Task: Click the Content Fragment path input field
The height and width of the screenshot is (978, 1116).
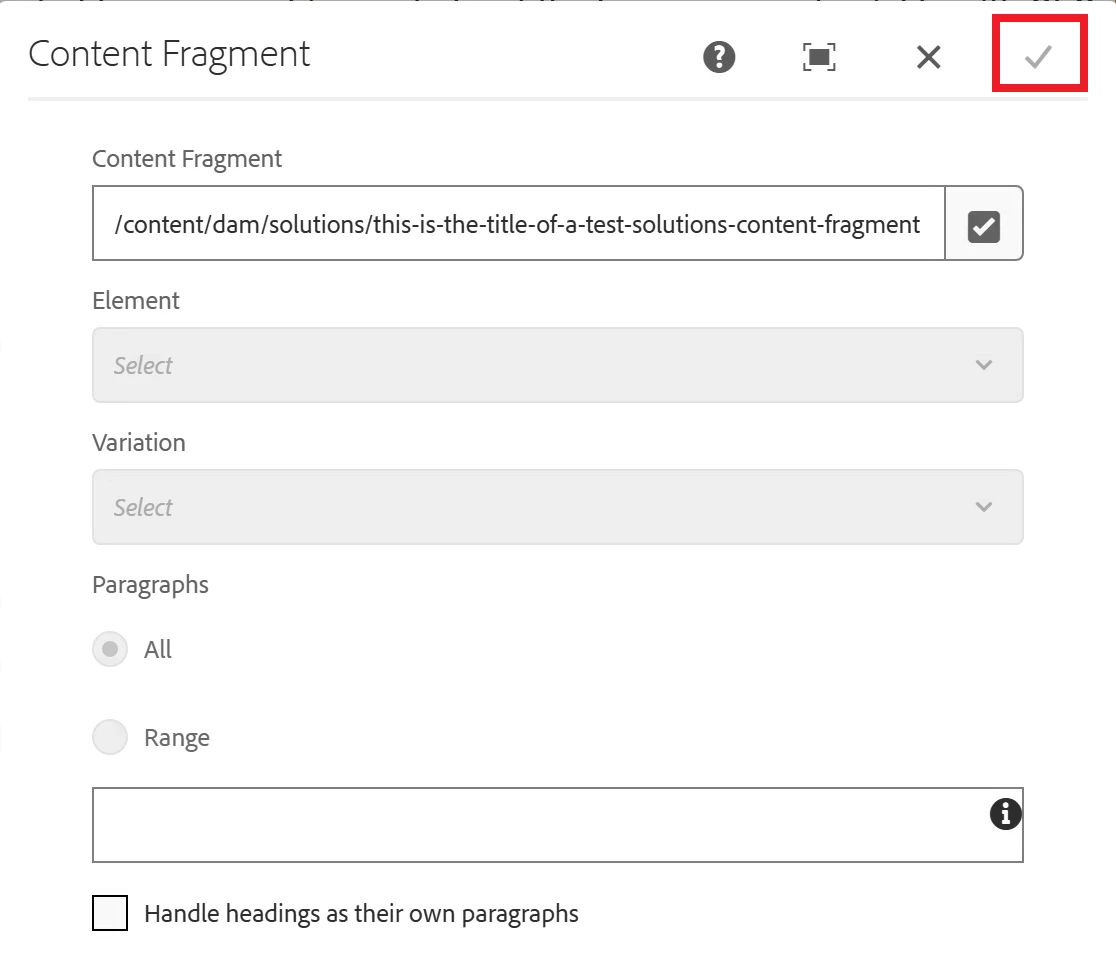Action: click(x=519, y=224)
